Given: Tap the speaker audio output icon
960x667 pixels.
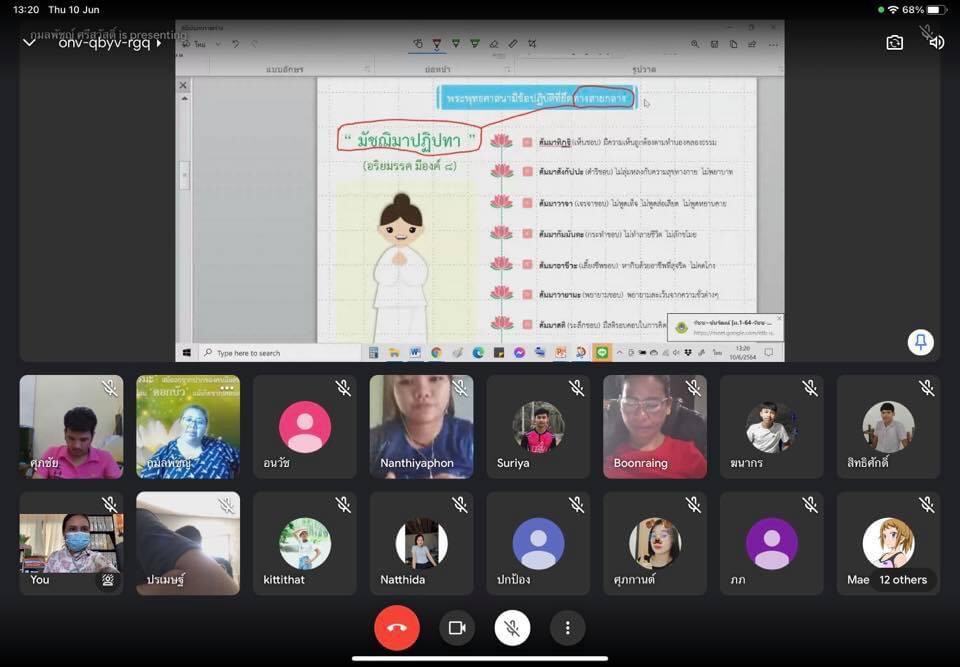Looking at the screenshot, I should [936, 42].
